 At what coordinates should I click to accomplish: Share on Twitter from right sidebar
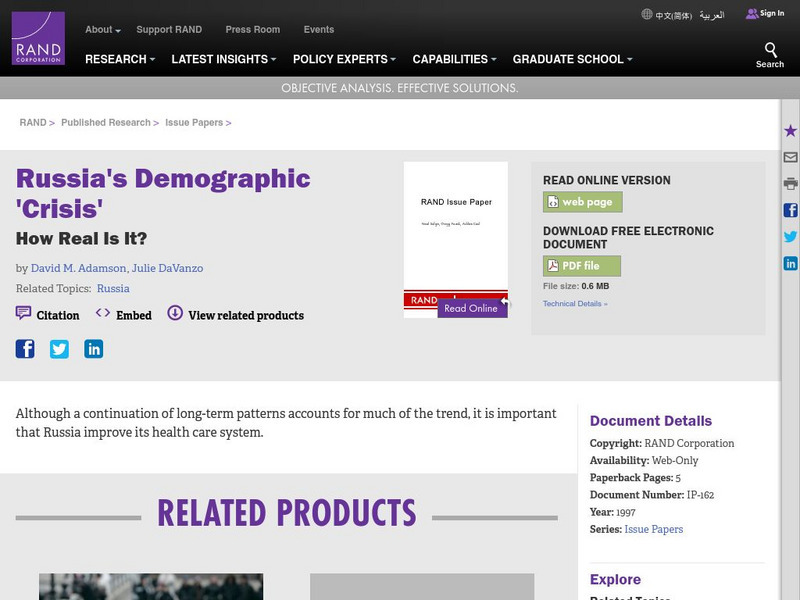click(790, 237)
